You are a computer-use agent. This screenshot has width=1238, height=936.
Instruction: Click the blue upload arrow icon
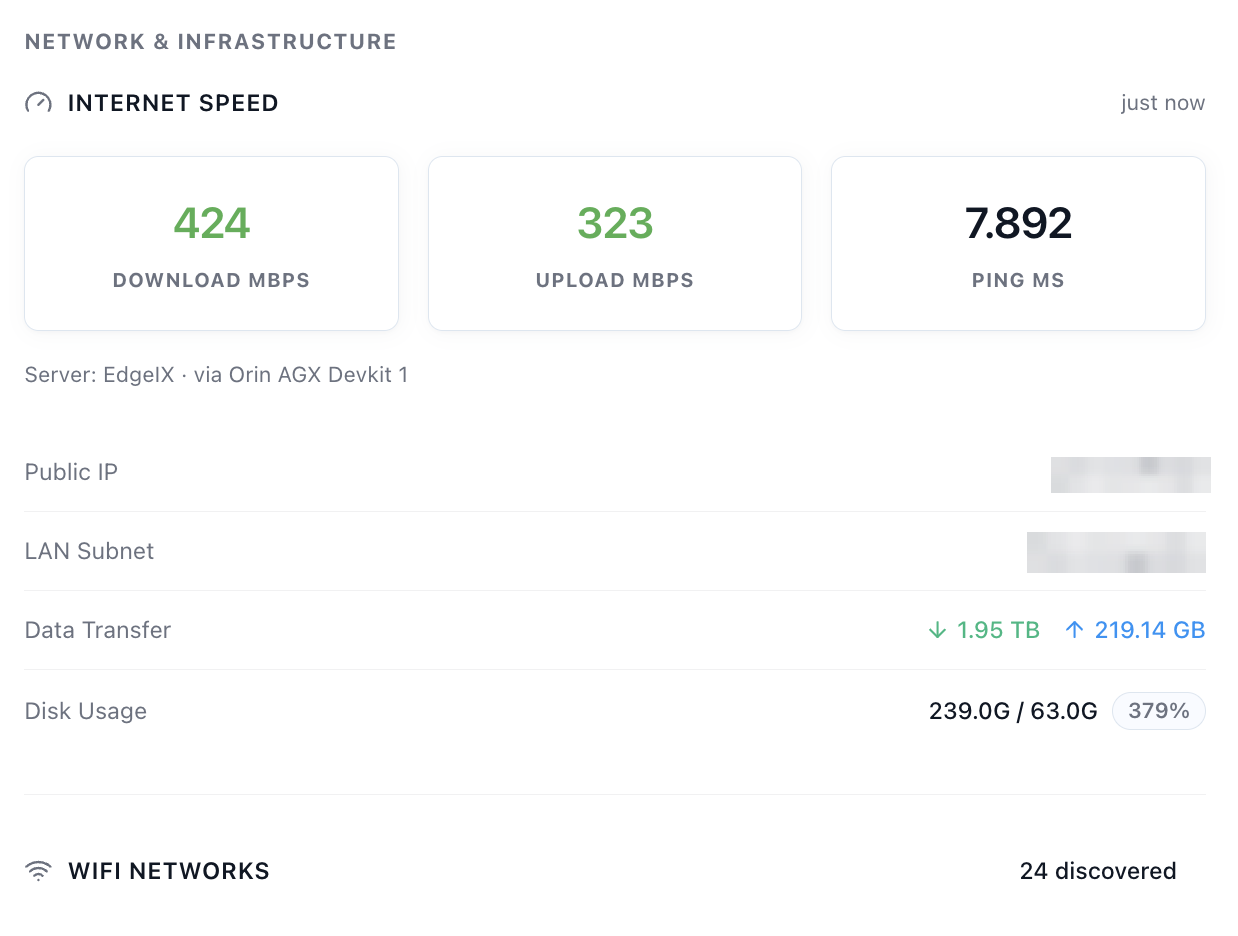click(x=1074, y=630)
